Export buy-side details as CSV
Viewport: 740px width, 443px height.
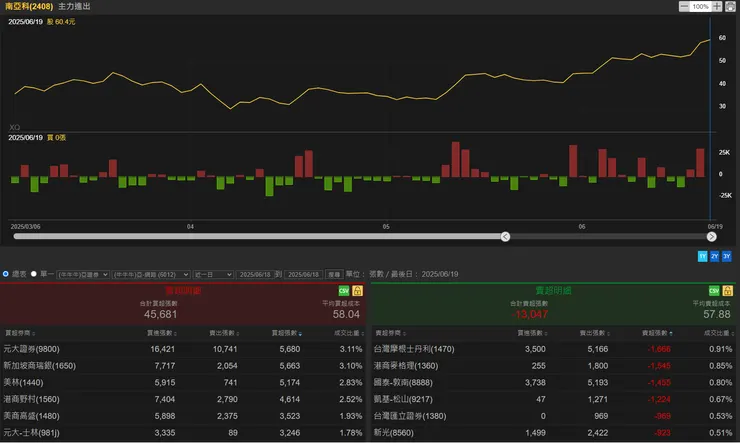click(x=343, y=290)
